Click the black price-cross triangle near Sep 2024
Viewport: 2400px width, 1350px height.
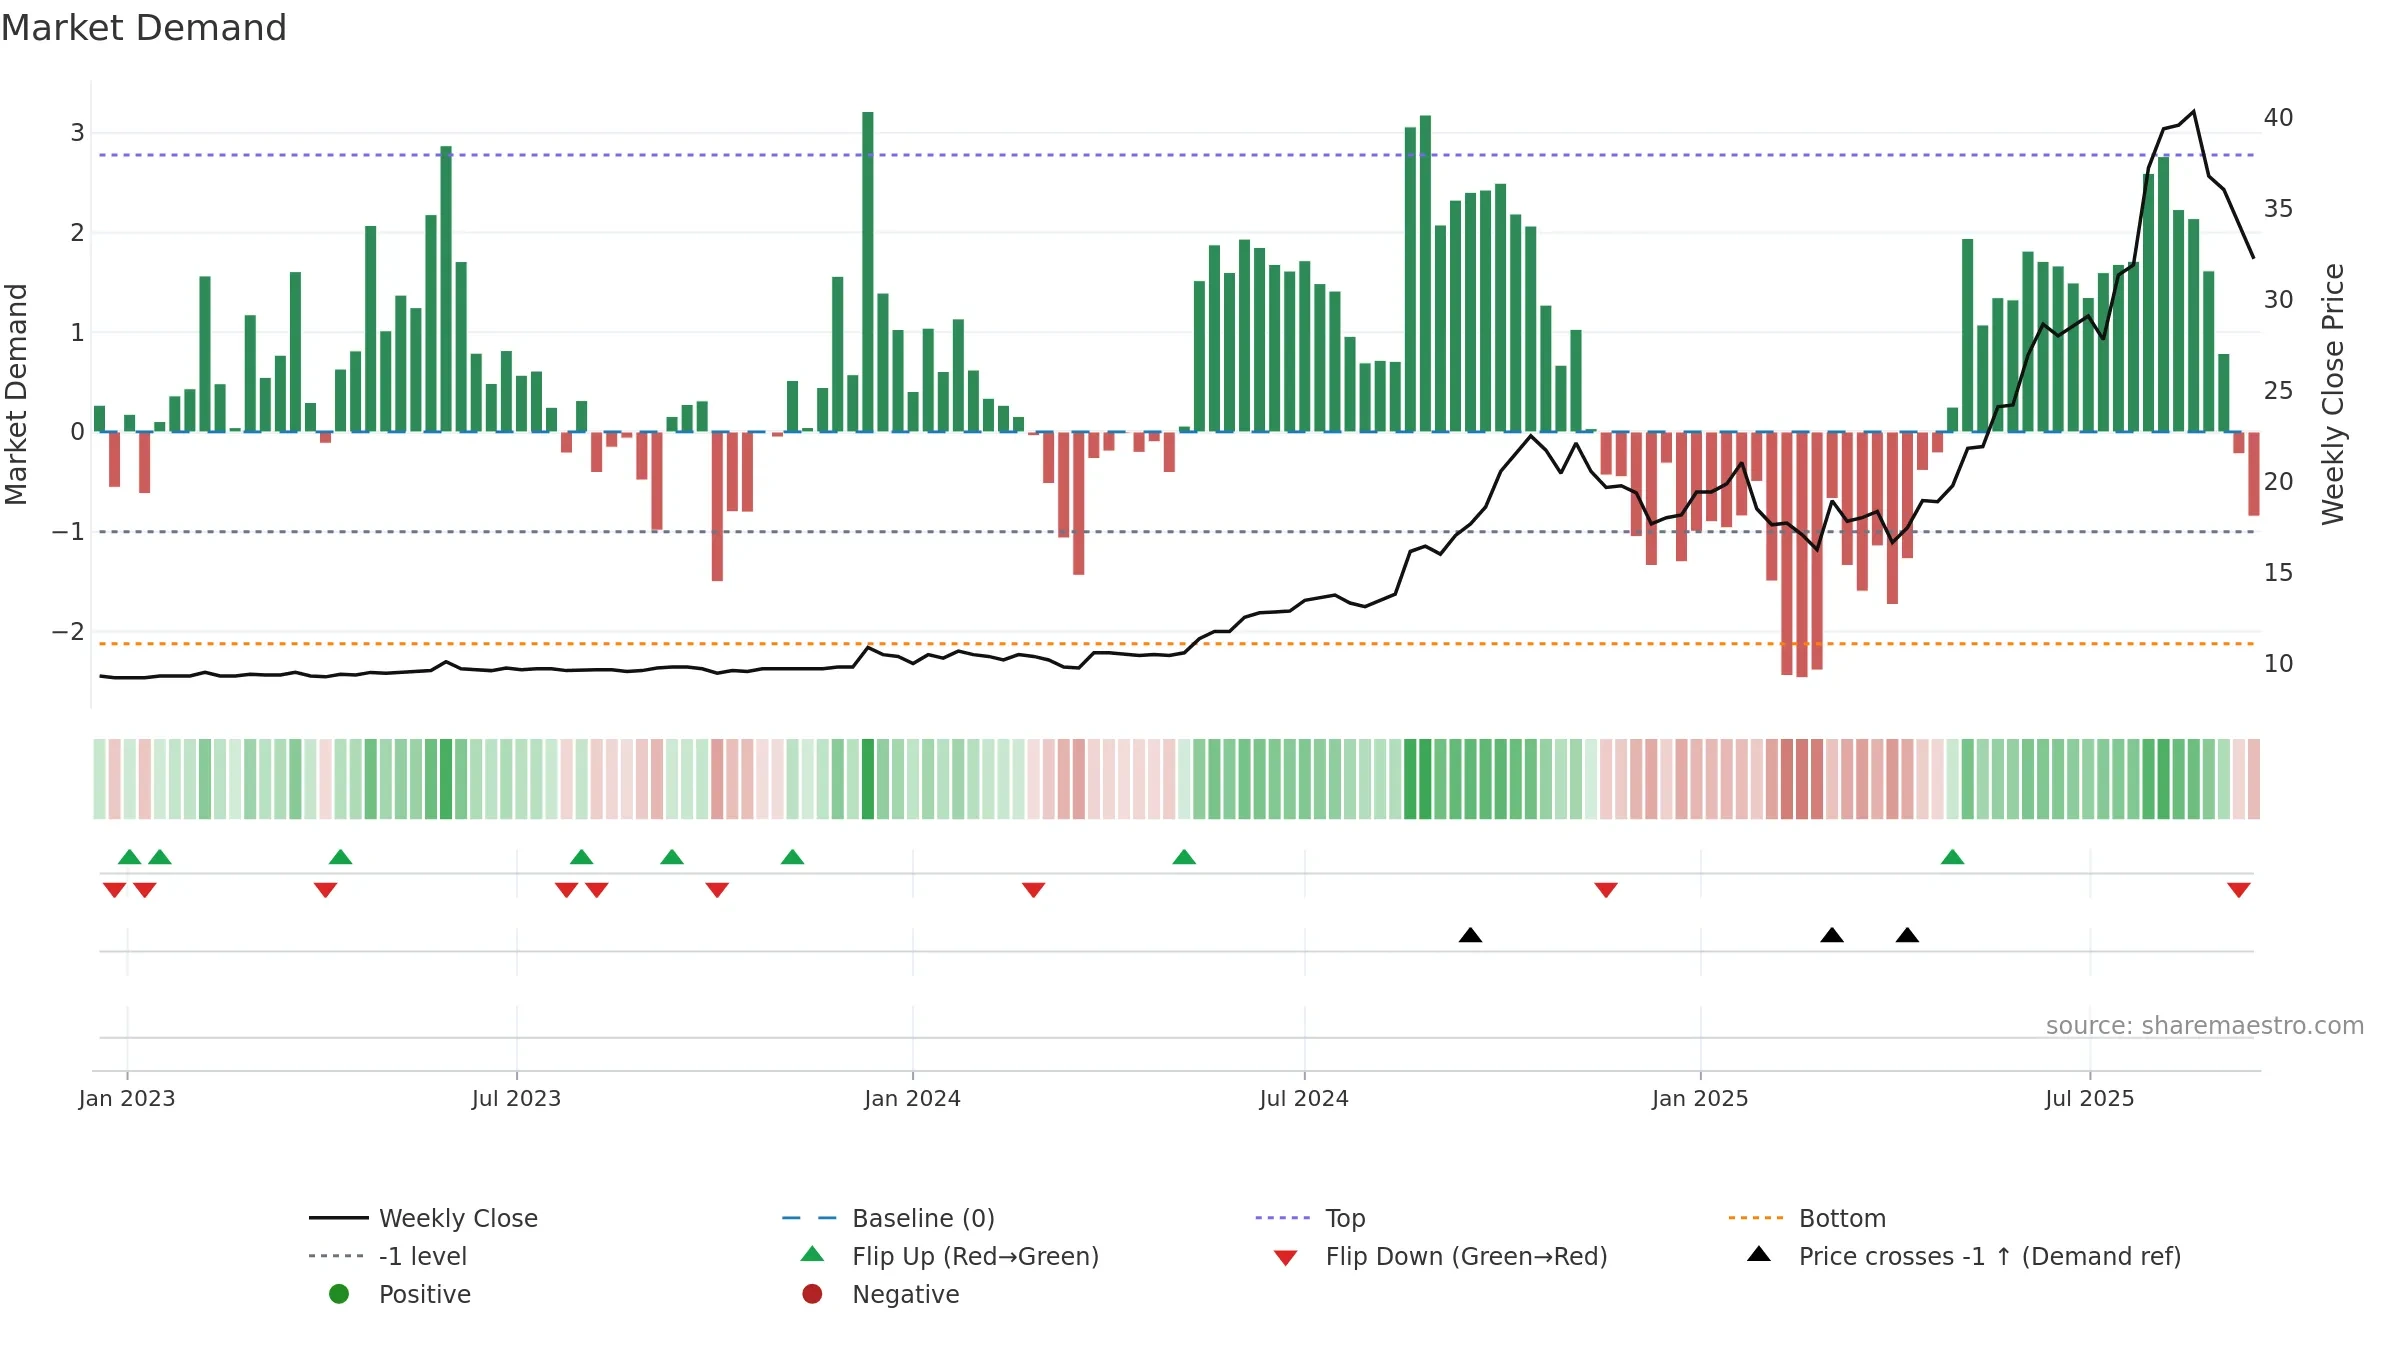(1470, 935)
